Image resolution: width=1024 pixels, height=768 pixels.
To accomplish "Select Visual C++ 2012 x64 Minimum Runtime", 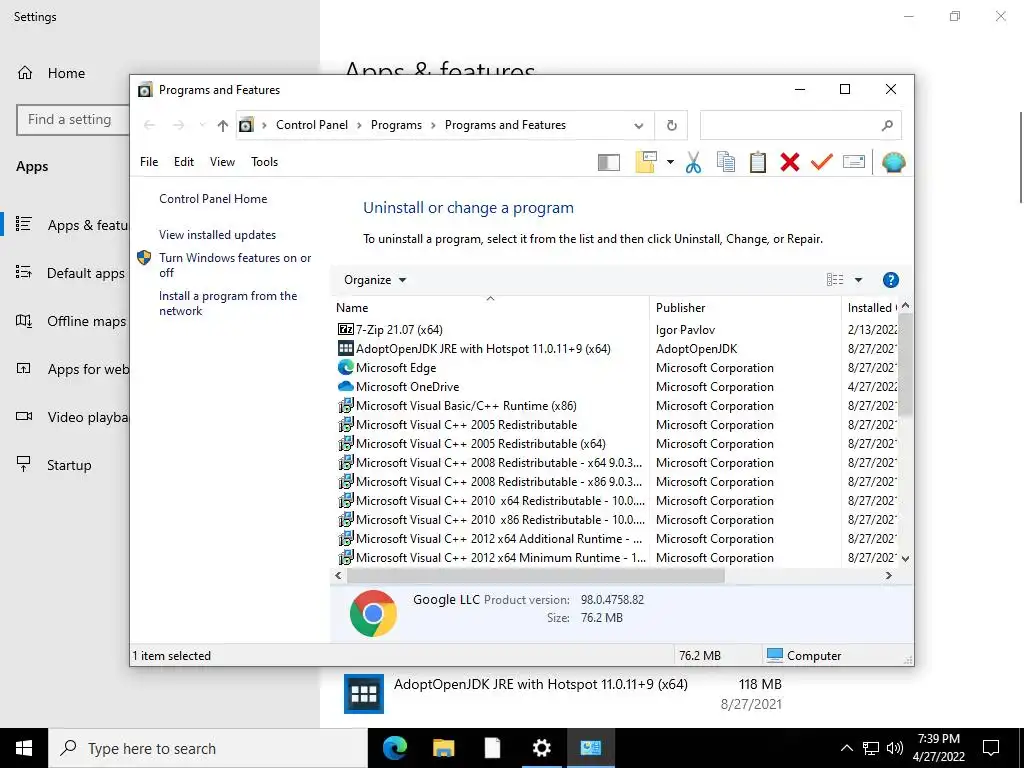I will point(491,558).
